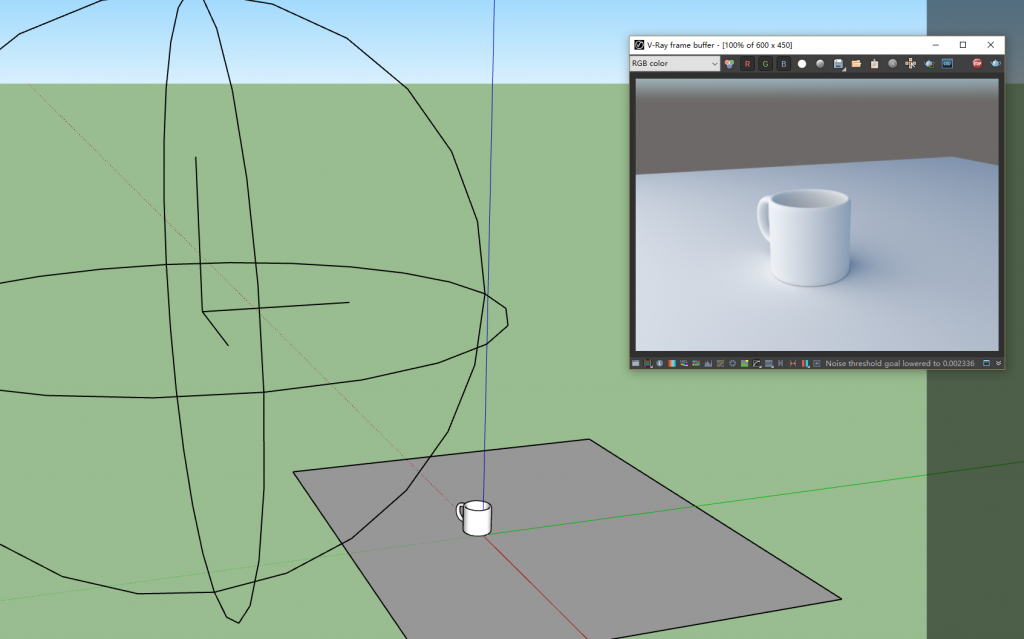This screenshot has height=639, width=1024.
Task: Stop the rendering with red stop button
Action: (977, 63)
